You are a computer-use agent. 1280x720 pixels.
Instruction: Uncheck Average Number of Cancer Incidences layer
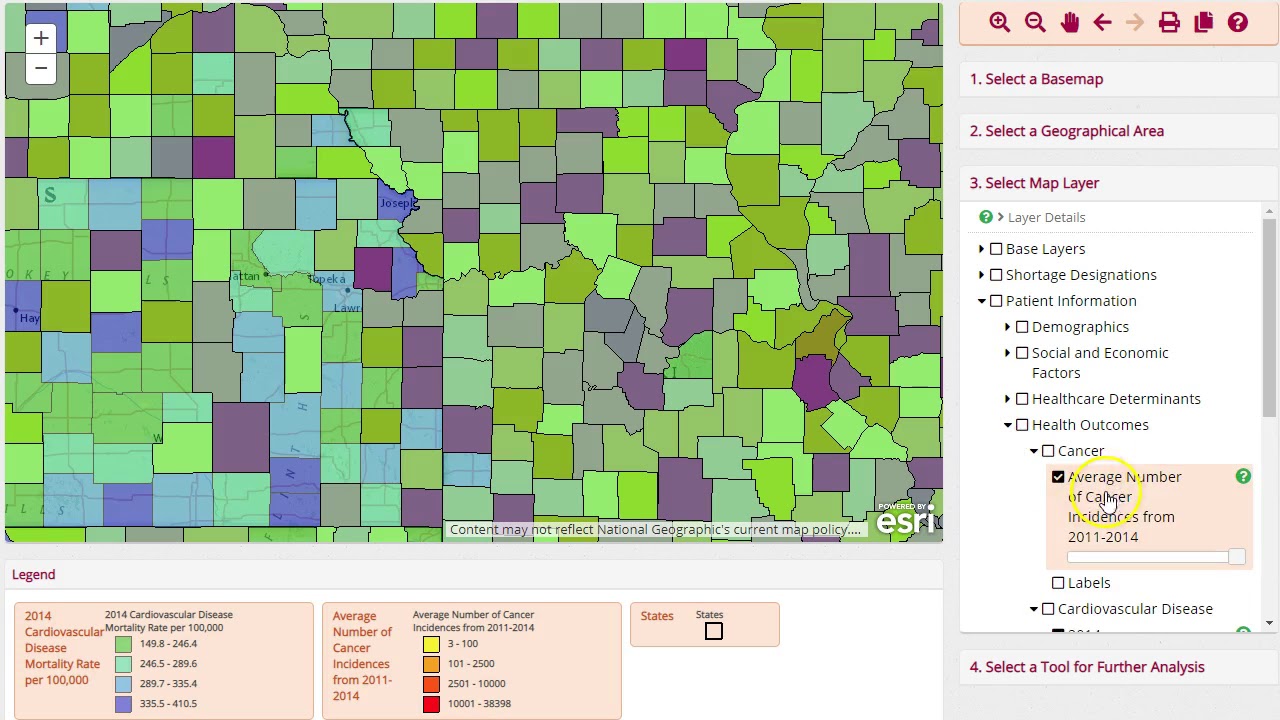pos(1058,477)
